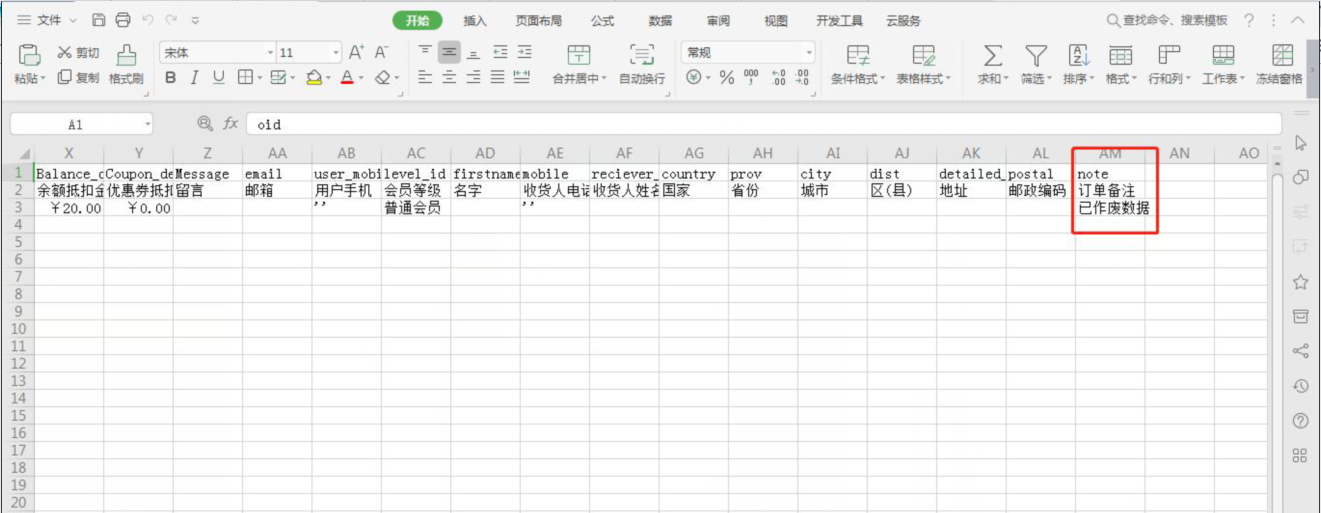Click the increase font size icon

pos(357,52)
